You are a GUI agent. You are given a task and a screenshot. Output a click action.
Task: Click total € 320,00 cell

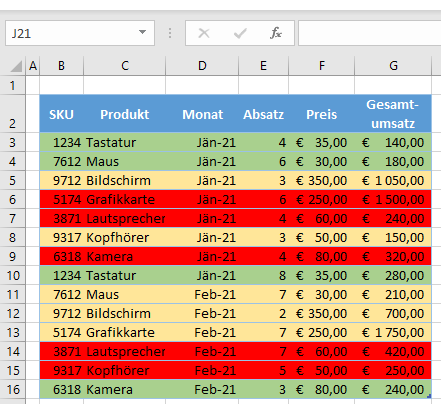coord(393,256)
